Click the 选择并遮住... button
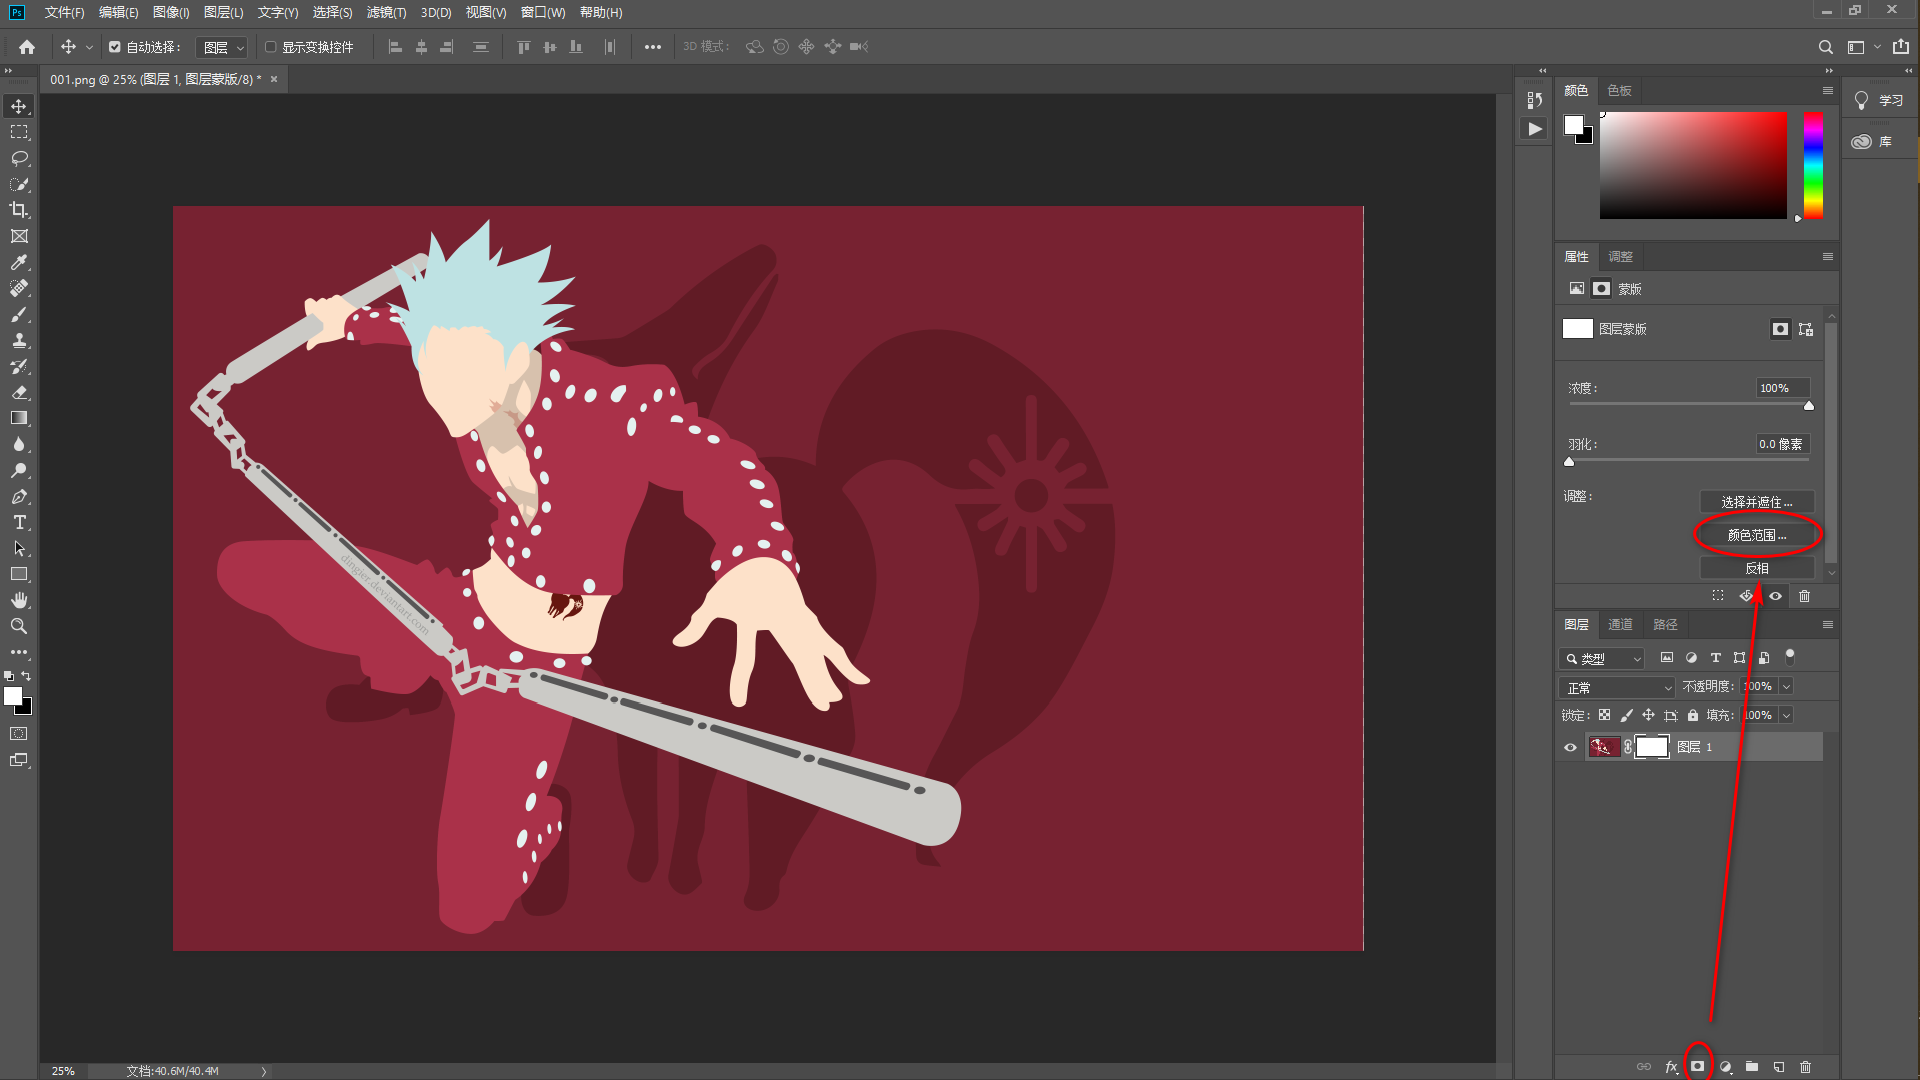This screenshot has height=1080, width=1920. point(1757,502)
